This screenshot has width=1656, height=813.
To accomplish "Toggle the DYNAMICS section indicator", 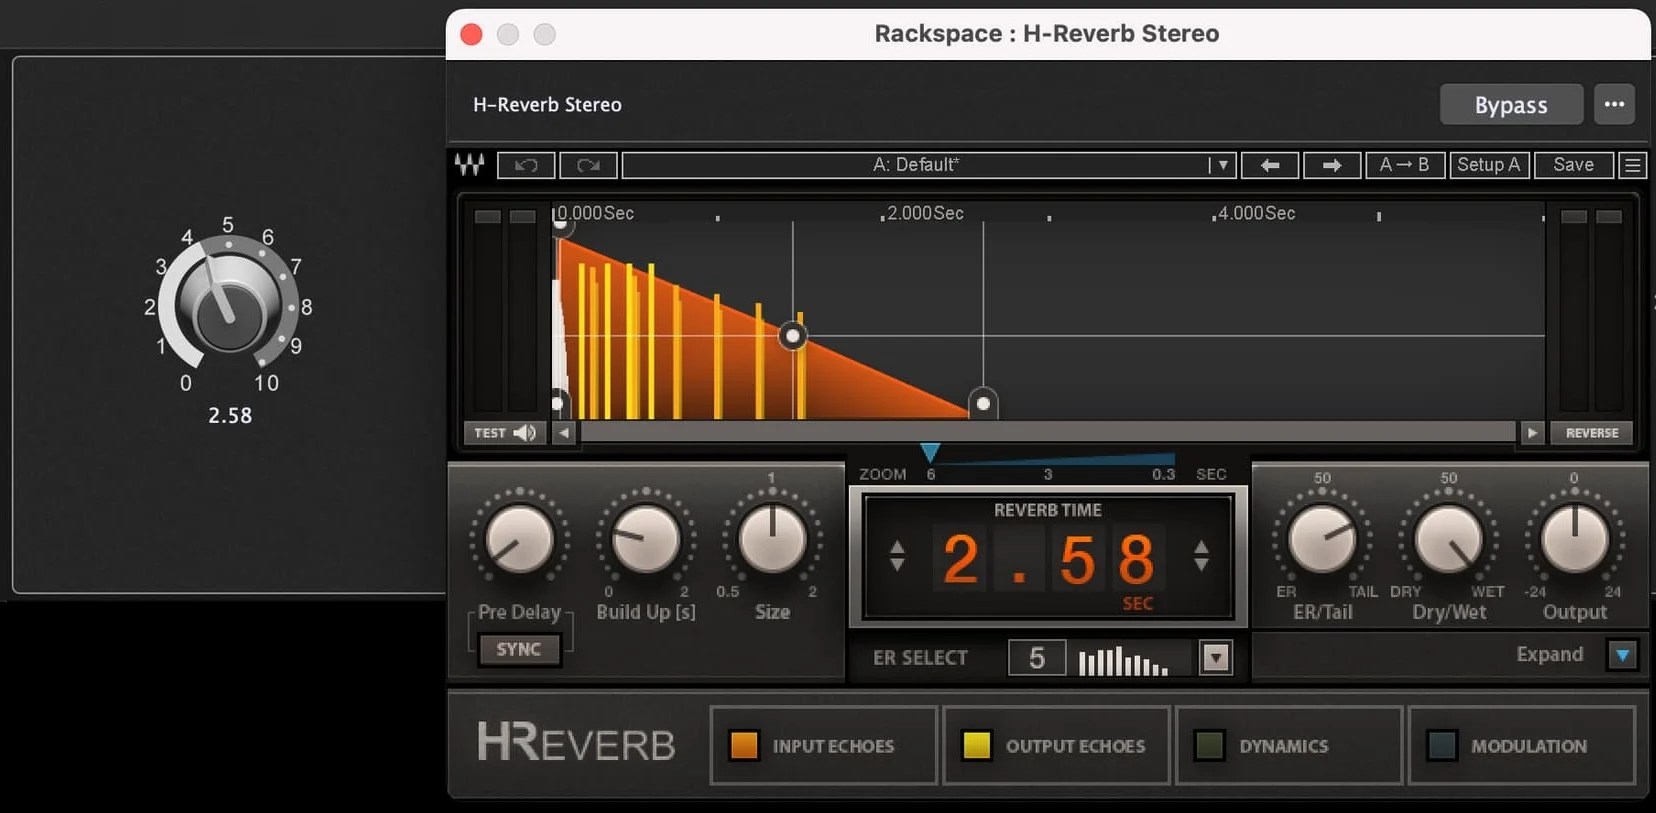I will coord(1209,746).
